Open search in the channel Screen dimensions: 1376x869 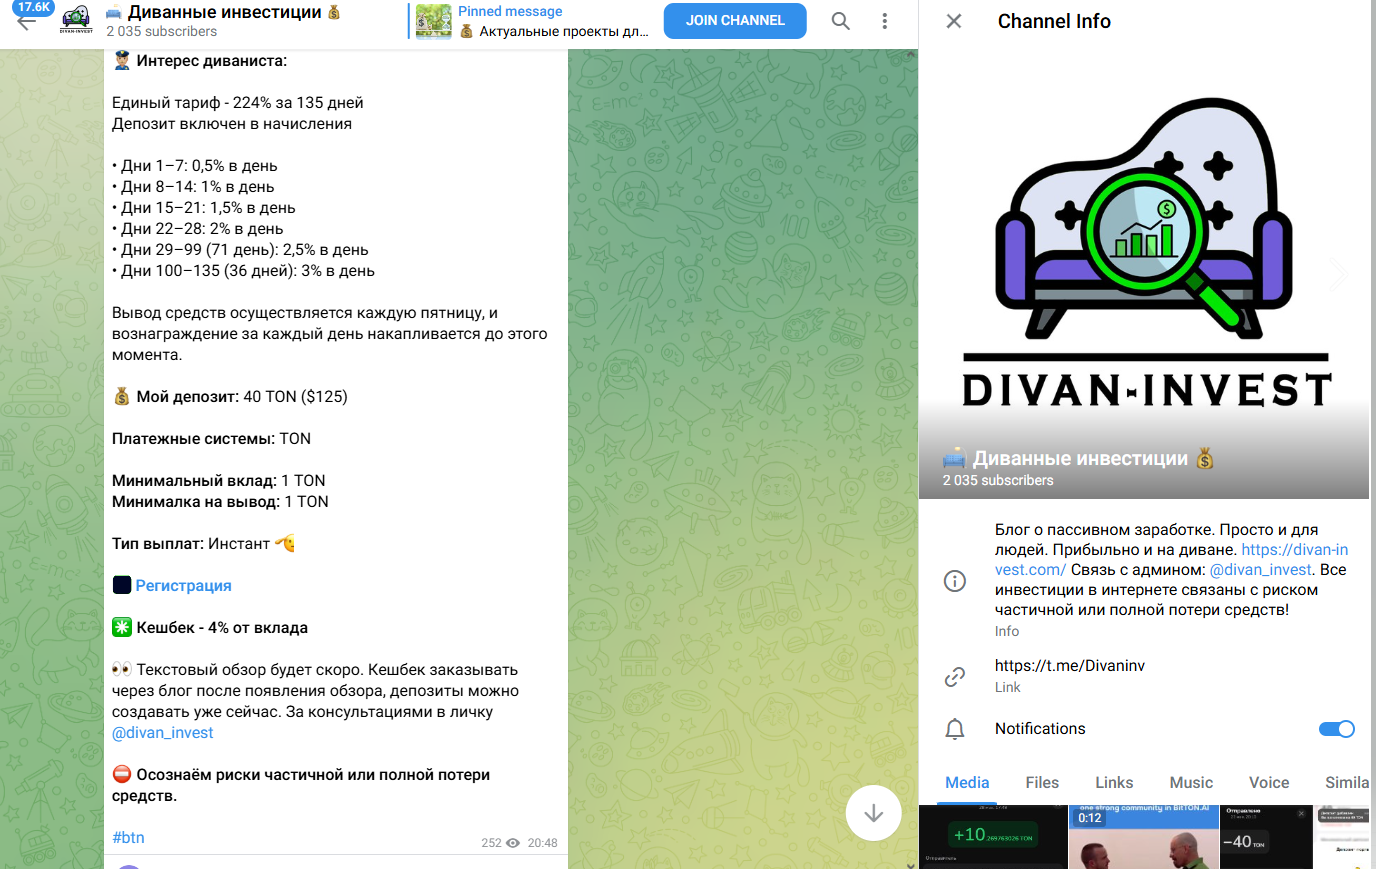(x=841, y=21)
